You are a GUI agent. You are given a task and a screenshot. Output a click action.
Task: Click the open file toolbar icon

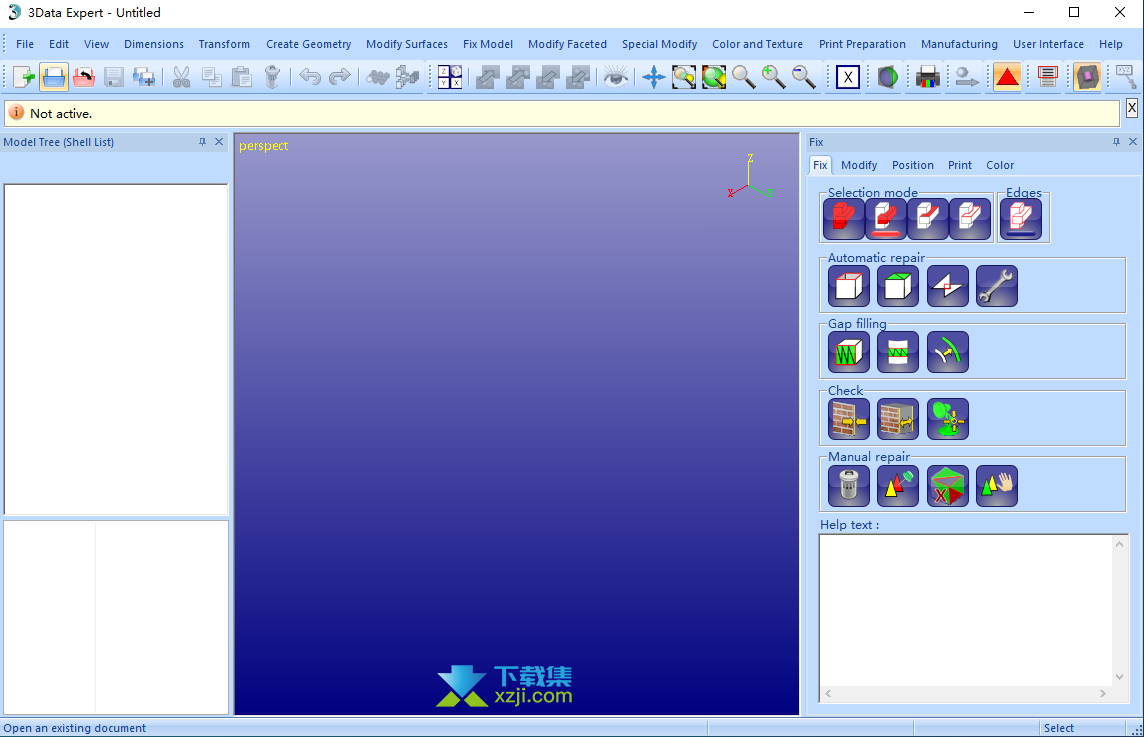(x=54, y=77)
